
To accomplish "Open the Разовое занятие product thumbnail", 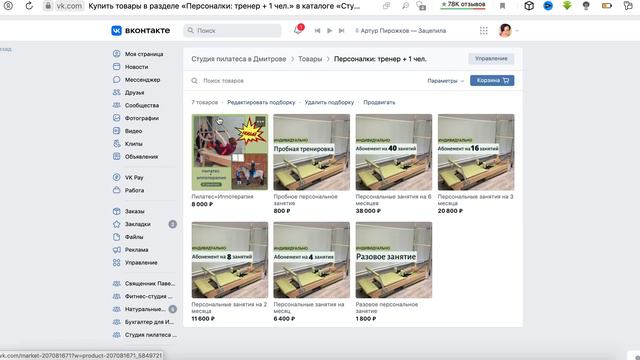I will pyautogui.click(x=394, y=260).
